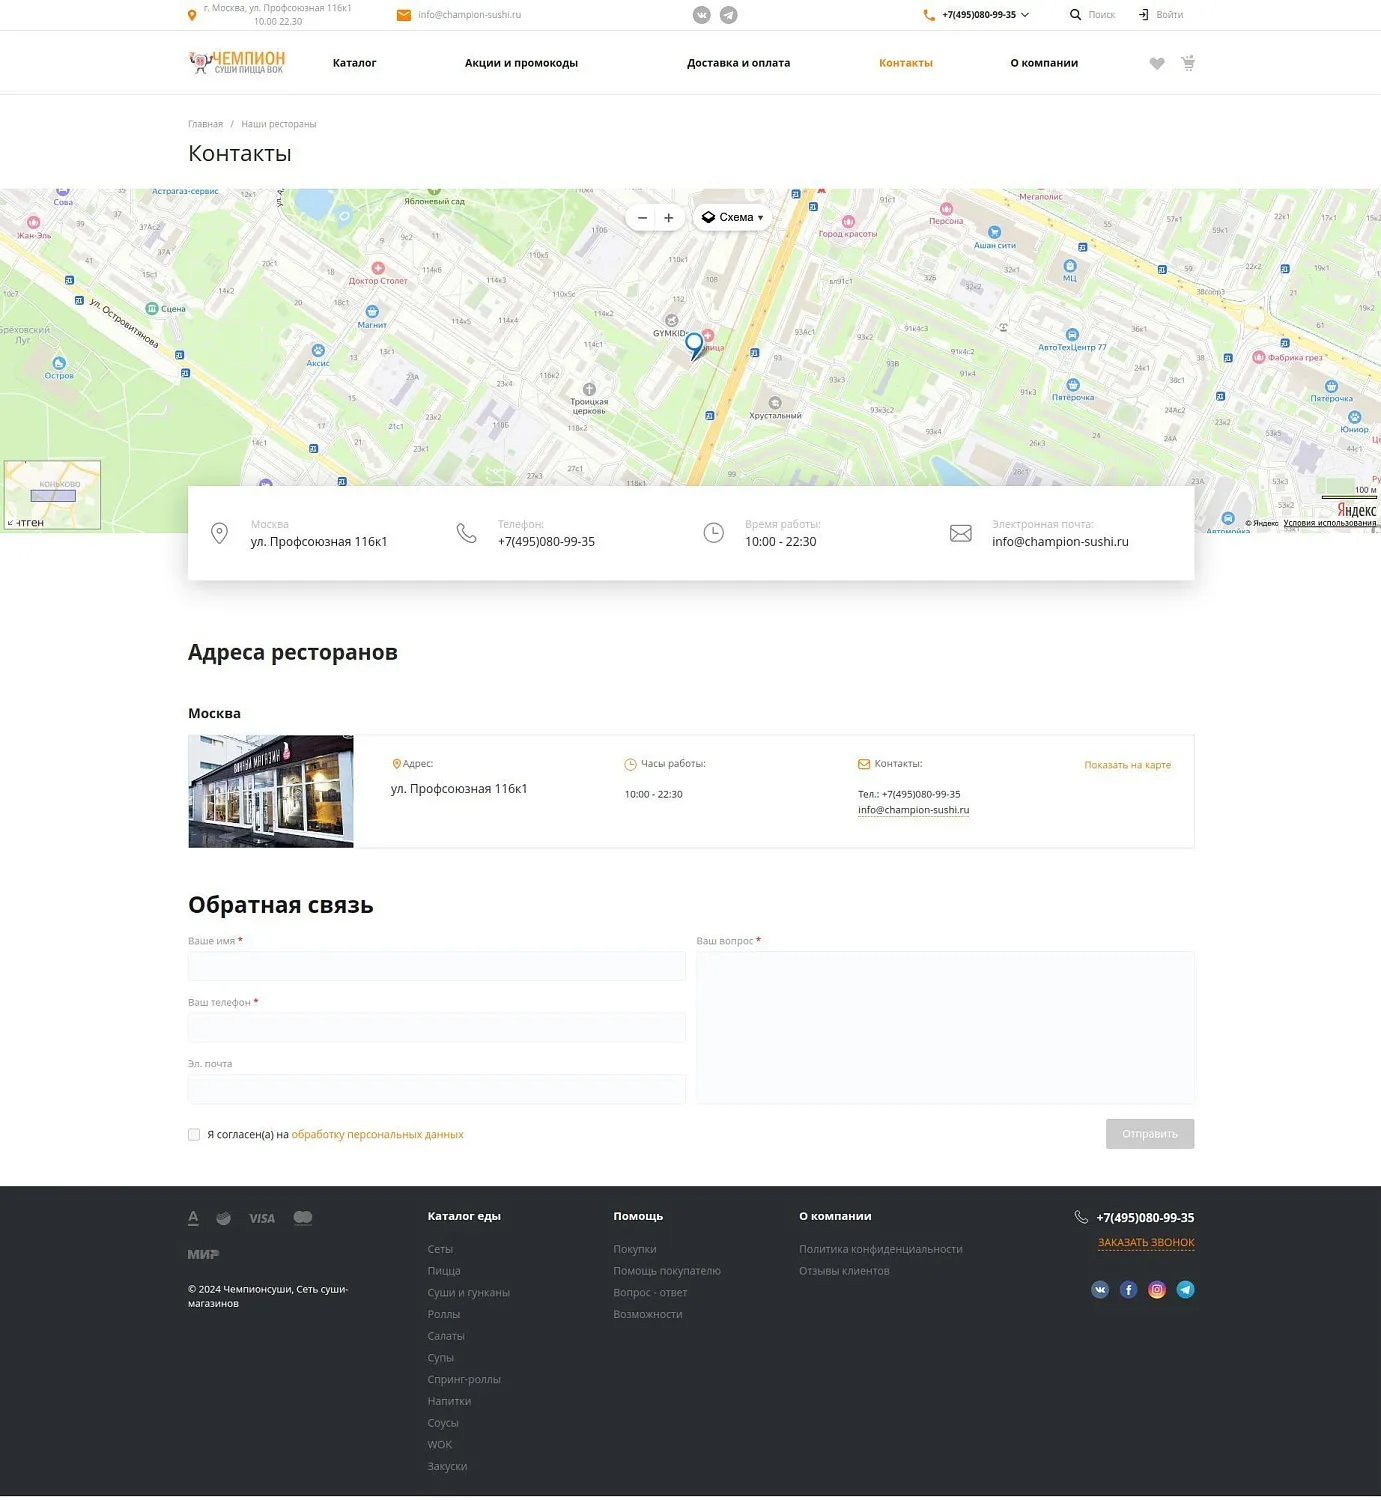Open Telegram icon in top header
Viewport: 1381px width, 1500px height.
[x=729, y=15]
